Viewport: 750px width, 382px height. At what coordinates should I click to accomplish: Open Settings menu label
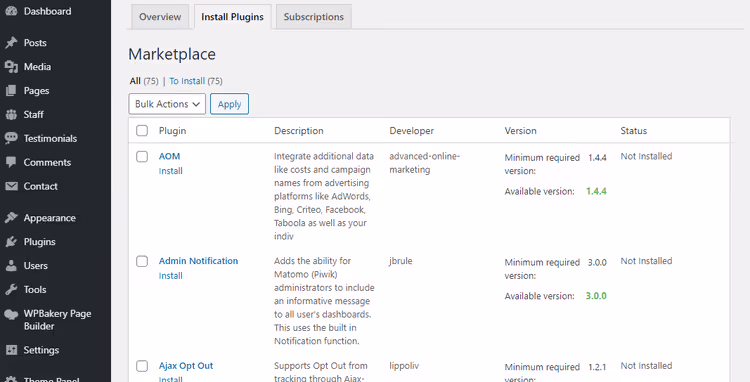(x=42, y=350)
